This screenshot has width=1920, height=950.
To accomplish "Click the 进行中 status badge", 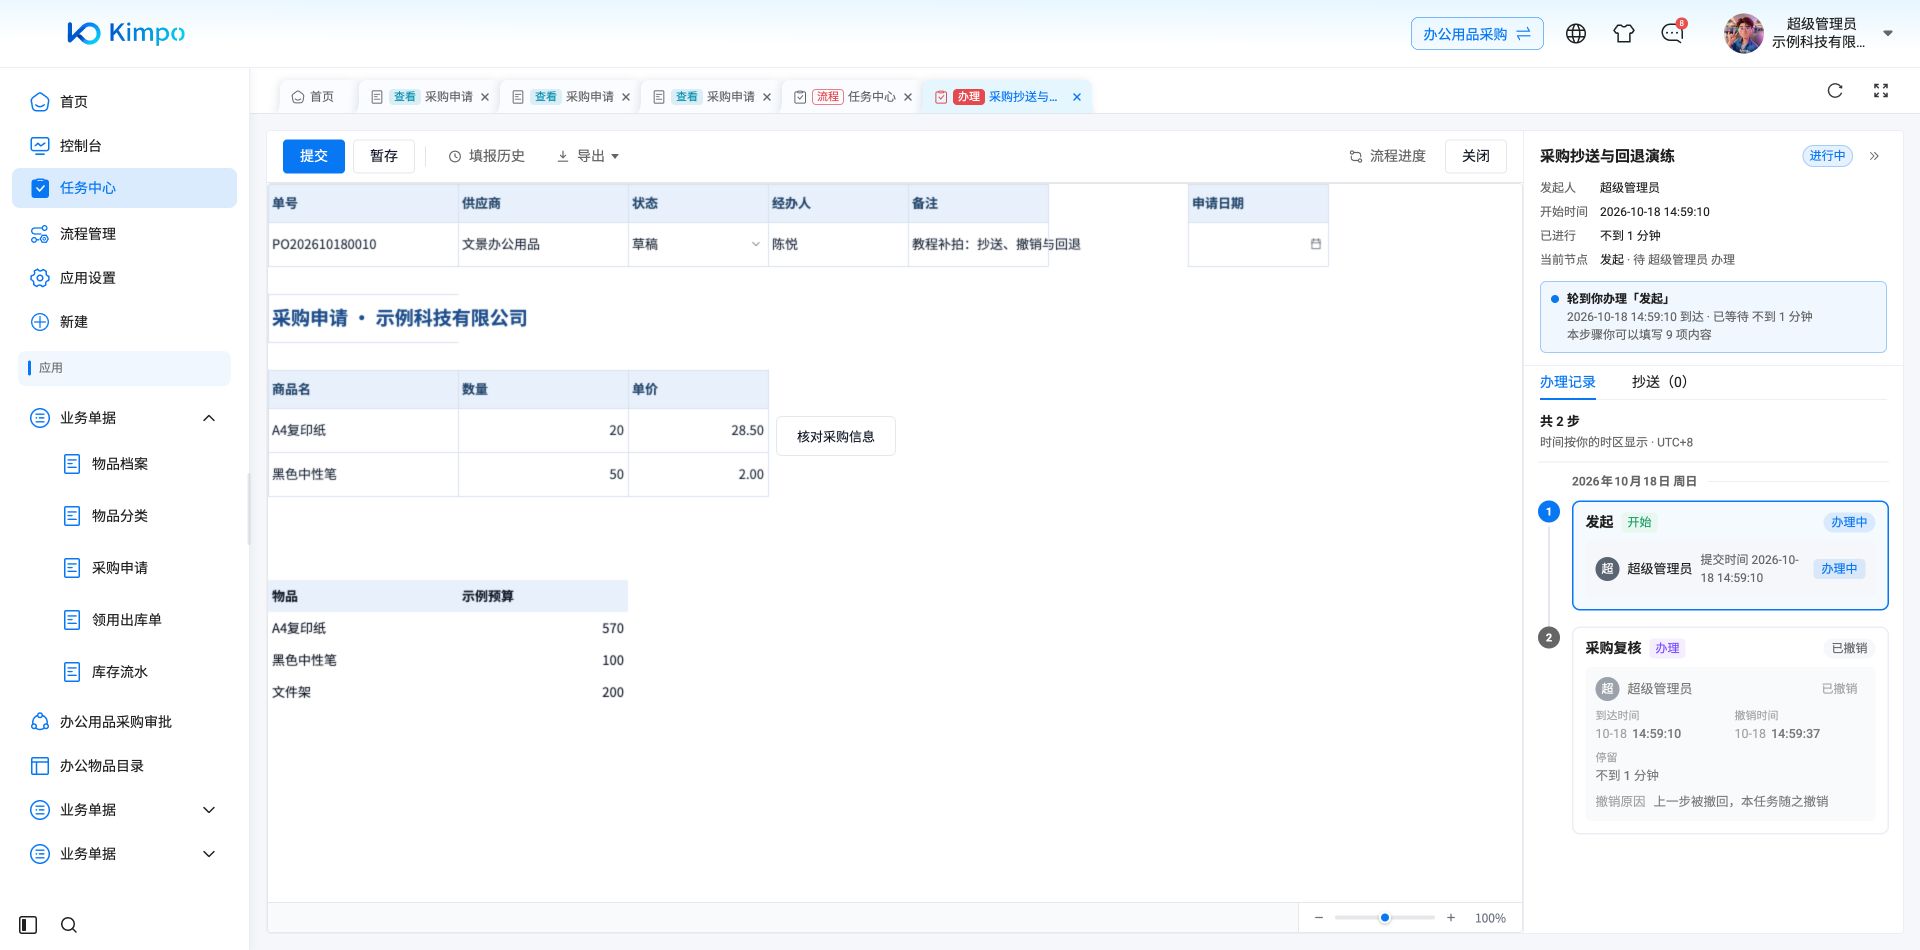I will point(1827,156).
